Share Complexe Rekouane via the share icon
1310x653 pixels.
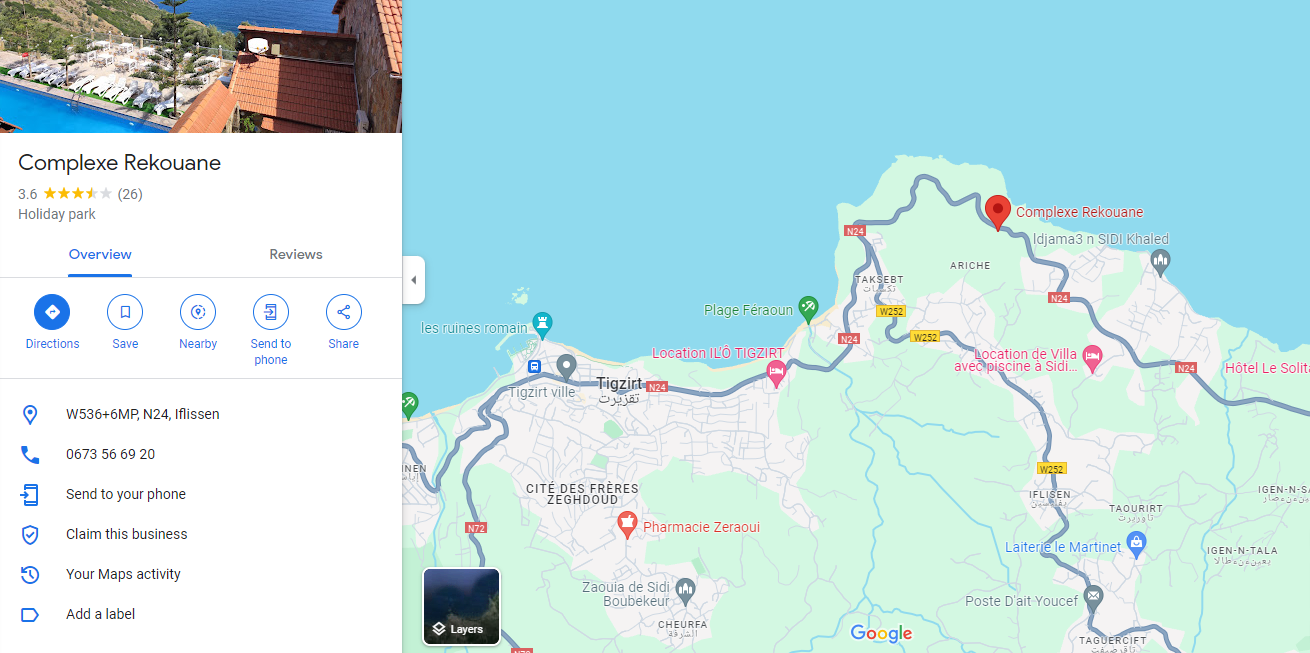(344, 312)
